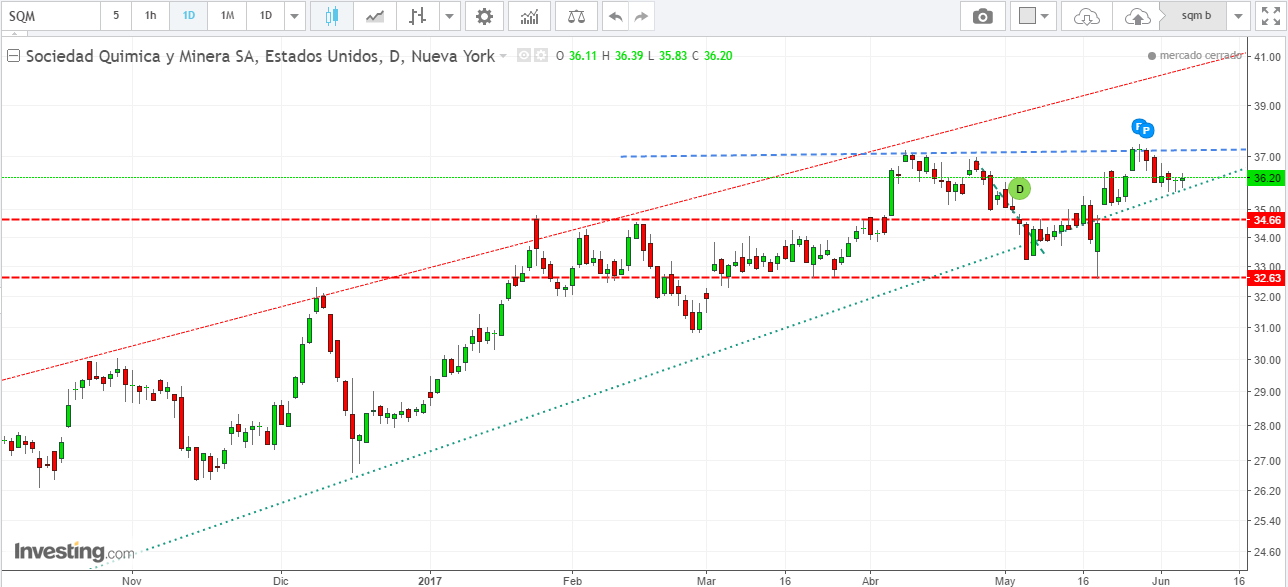Screen dimensions: 1288x587
Task: Click the high value H 36.39
Action: [621, 56]
